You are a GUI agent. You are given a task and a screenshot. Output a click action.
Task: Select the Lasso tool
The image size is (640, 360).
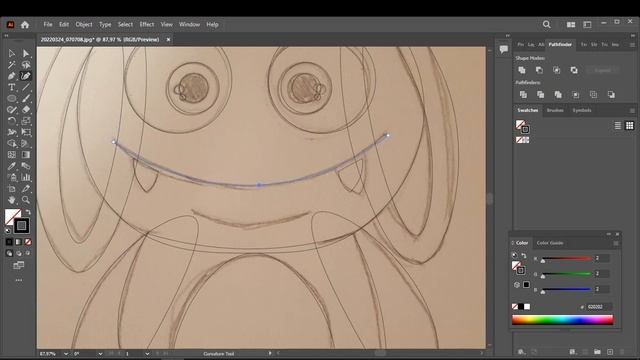(26, 65)
